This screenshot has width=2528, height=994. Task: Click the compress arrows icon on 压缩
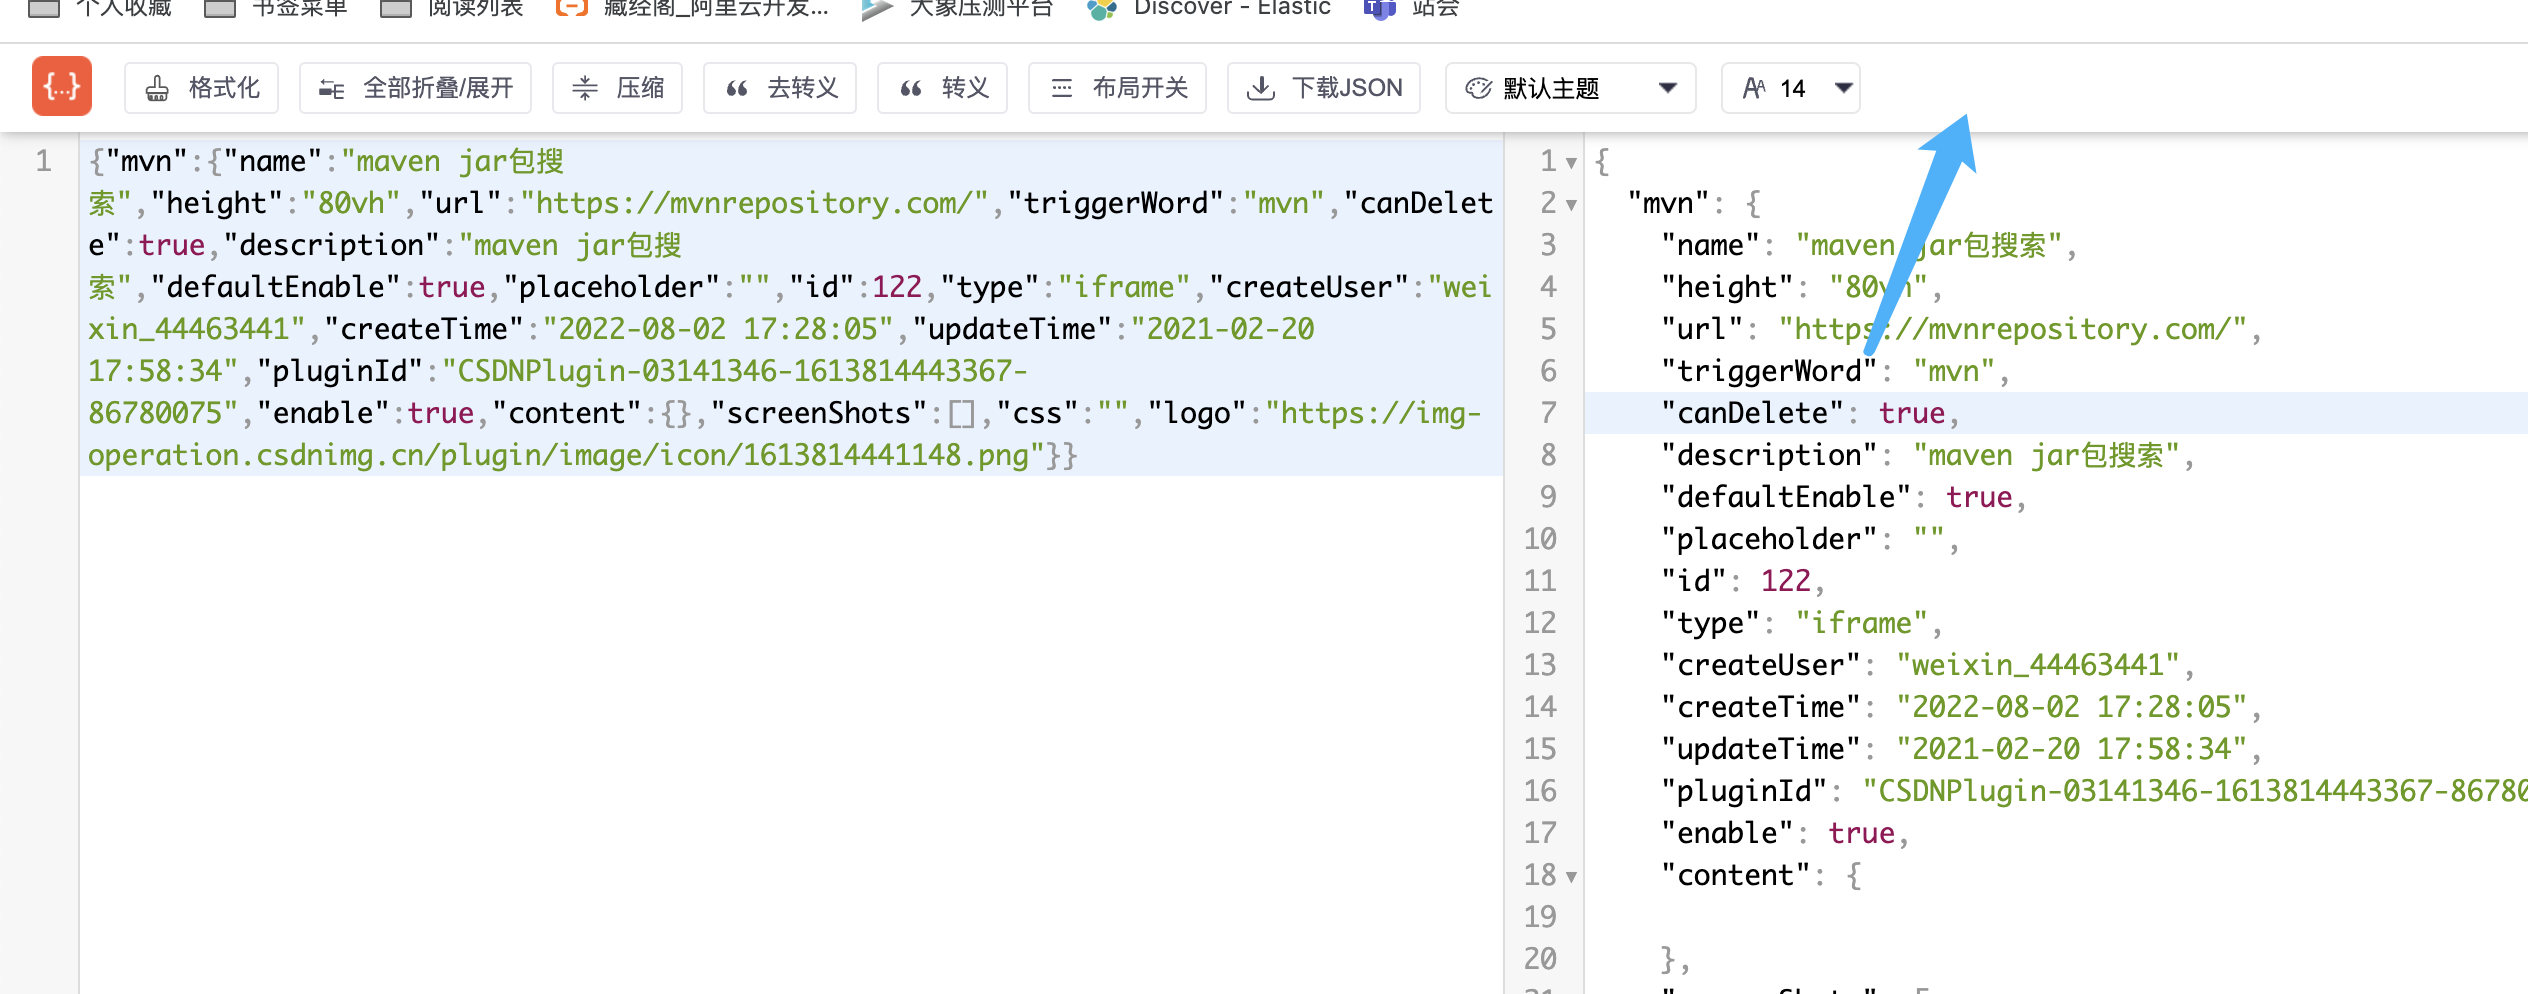(585, 89)
